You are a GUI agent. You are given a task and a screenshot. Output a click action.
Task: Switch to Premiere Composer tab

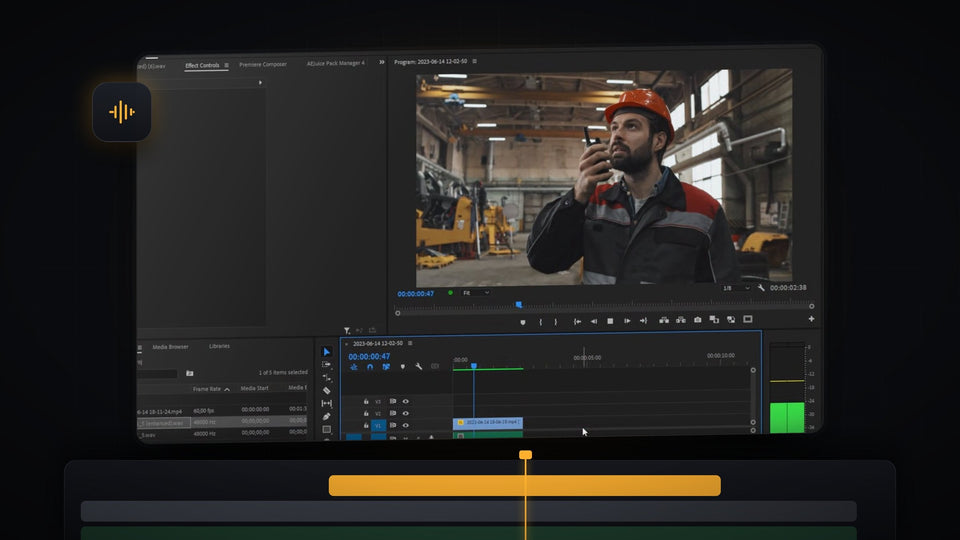tap(263, 64)
